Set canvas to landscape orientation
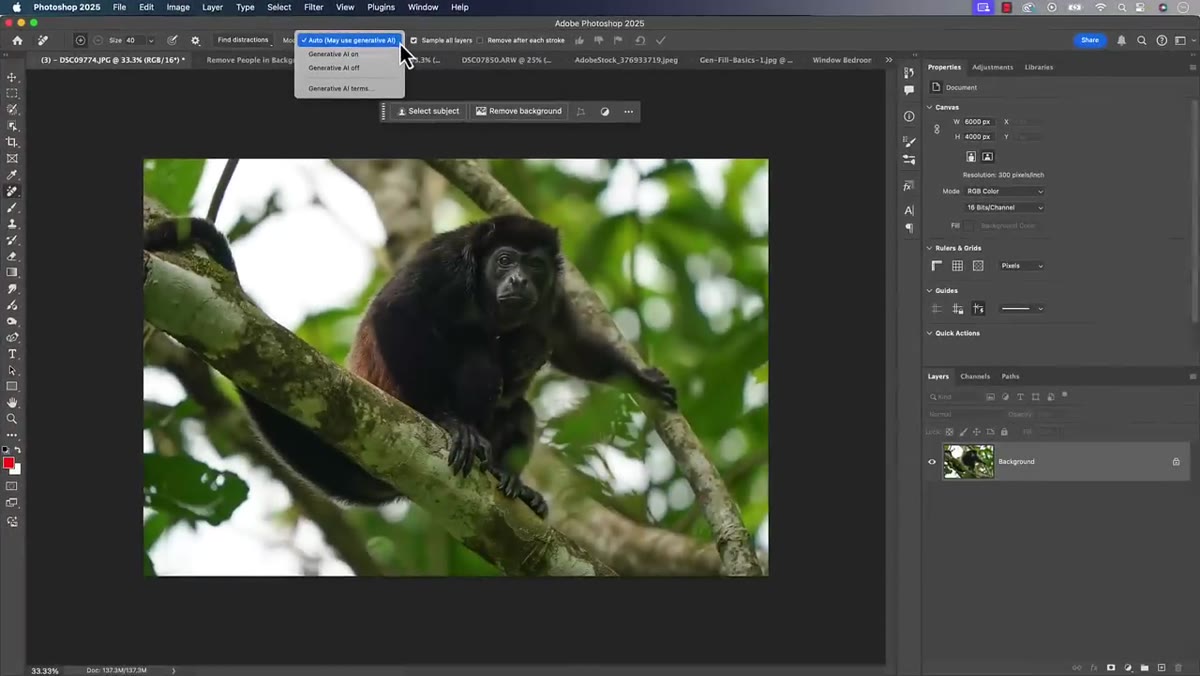The image size is (1200, 676). coord(987,156)
